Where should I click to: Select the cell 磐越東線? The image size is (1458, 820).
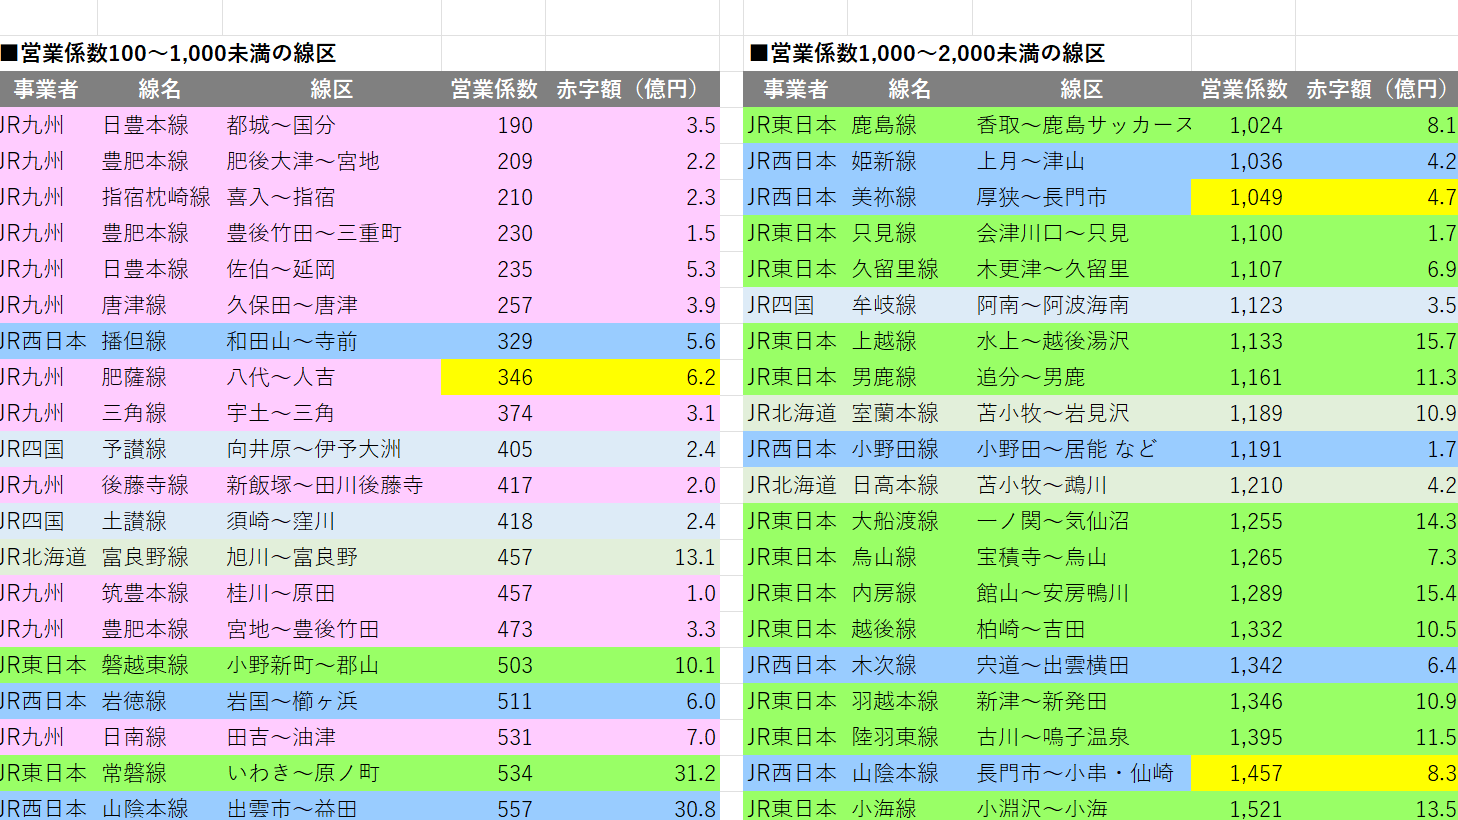(160, 665)
